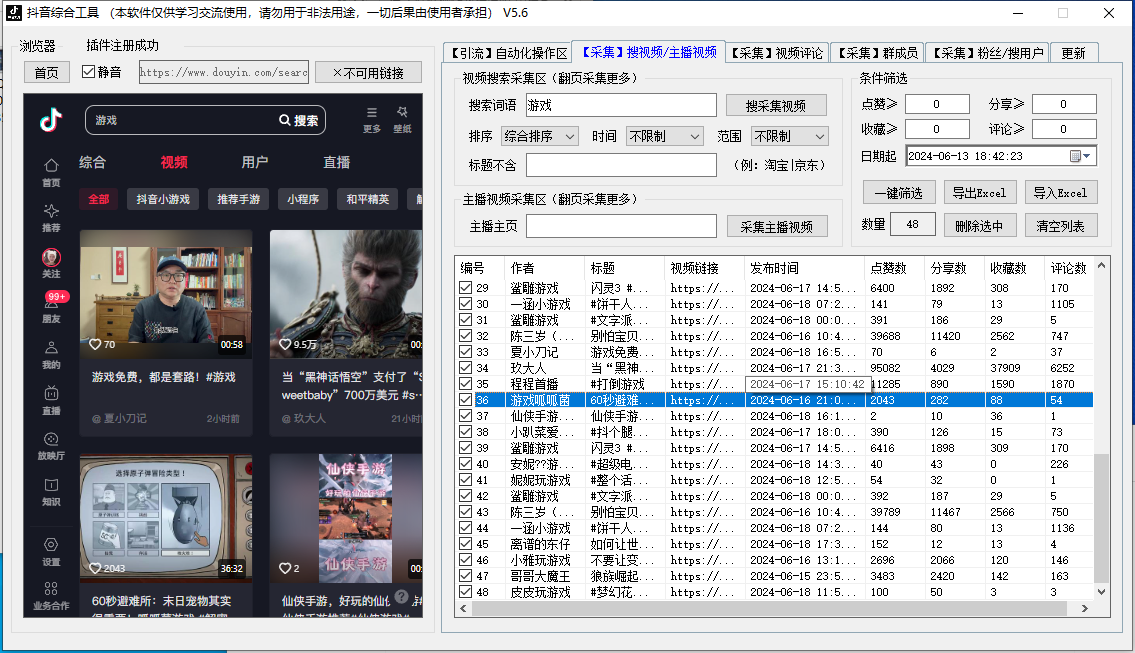Select the 用户 tab in Douyin search results
This screenshot has width=1135, height=653.
click(x=255, y=162)
